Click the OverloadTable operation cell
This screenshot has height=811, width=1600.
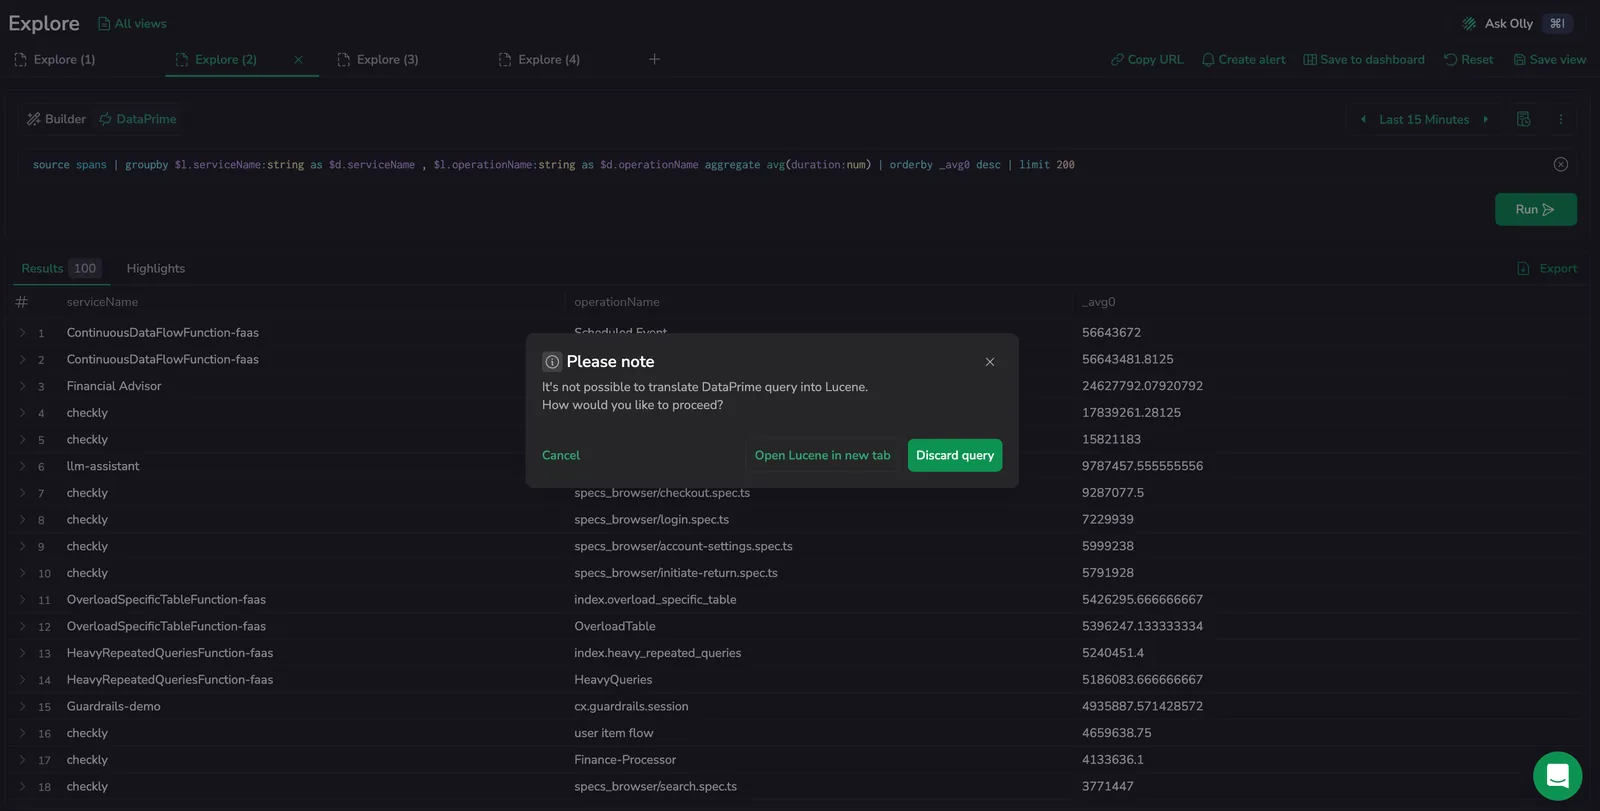pos(615,626)
